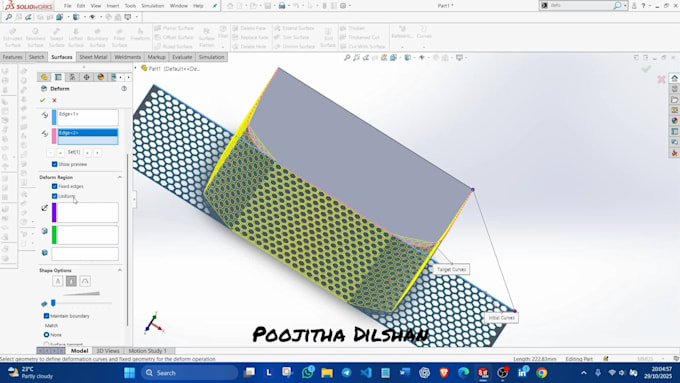Viewport: 680px width, 383px height.
Task: Click the Delete Face button
Action: 249,28
